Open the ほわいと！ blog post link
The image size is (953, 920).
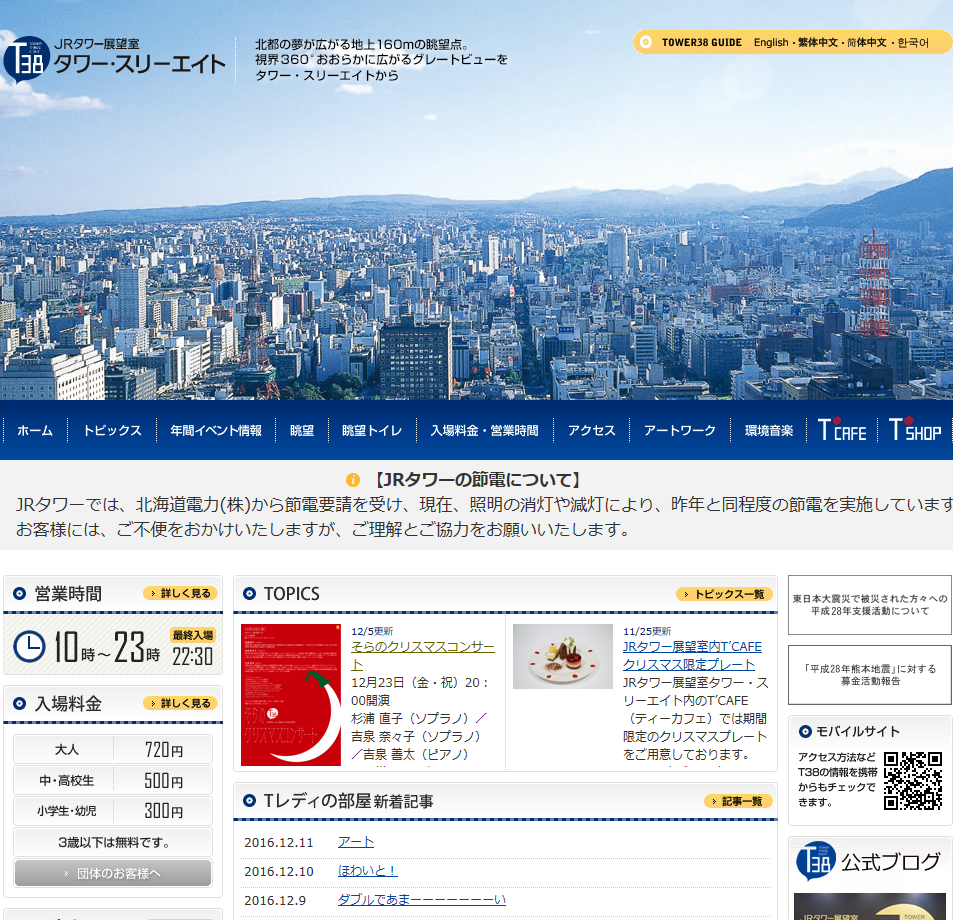367,871
